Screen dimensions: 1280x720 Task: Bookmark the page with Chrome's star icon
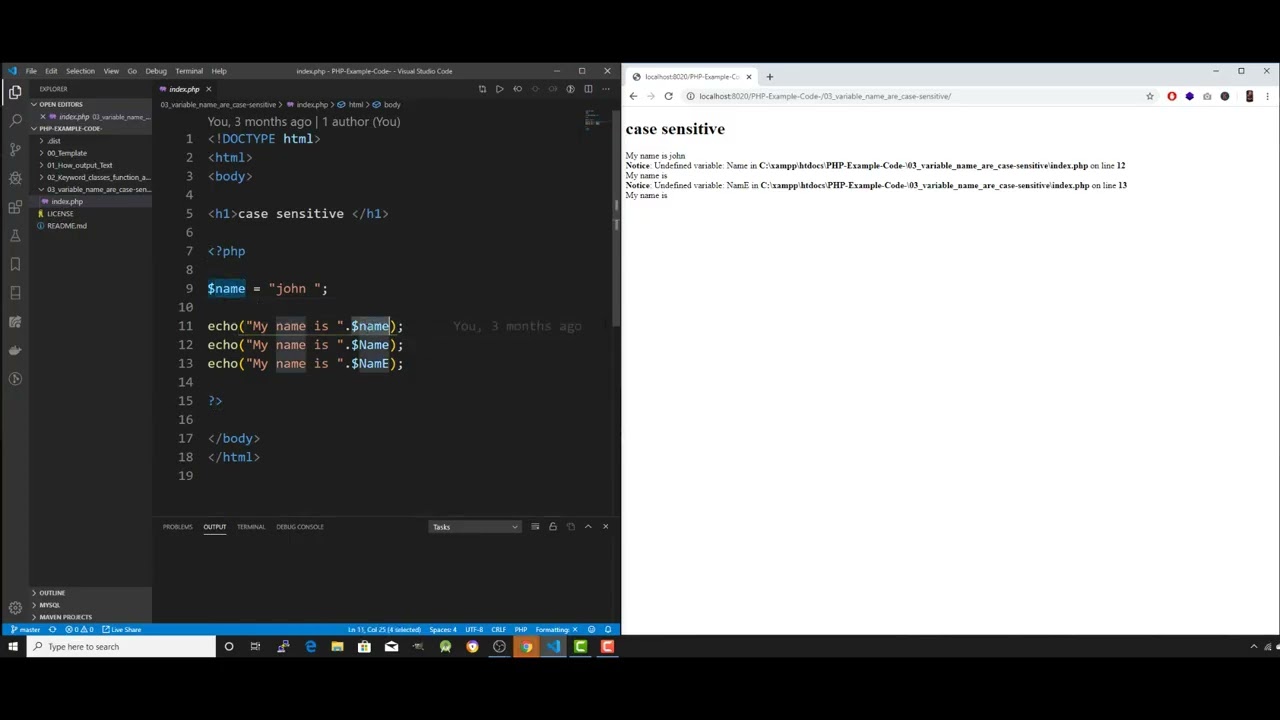1150,96
